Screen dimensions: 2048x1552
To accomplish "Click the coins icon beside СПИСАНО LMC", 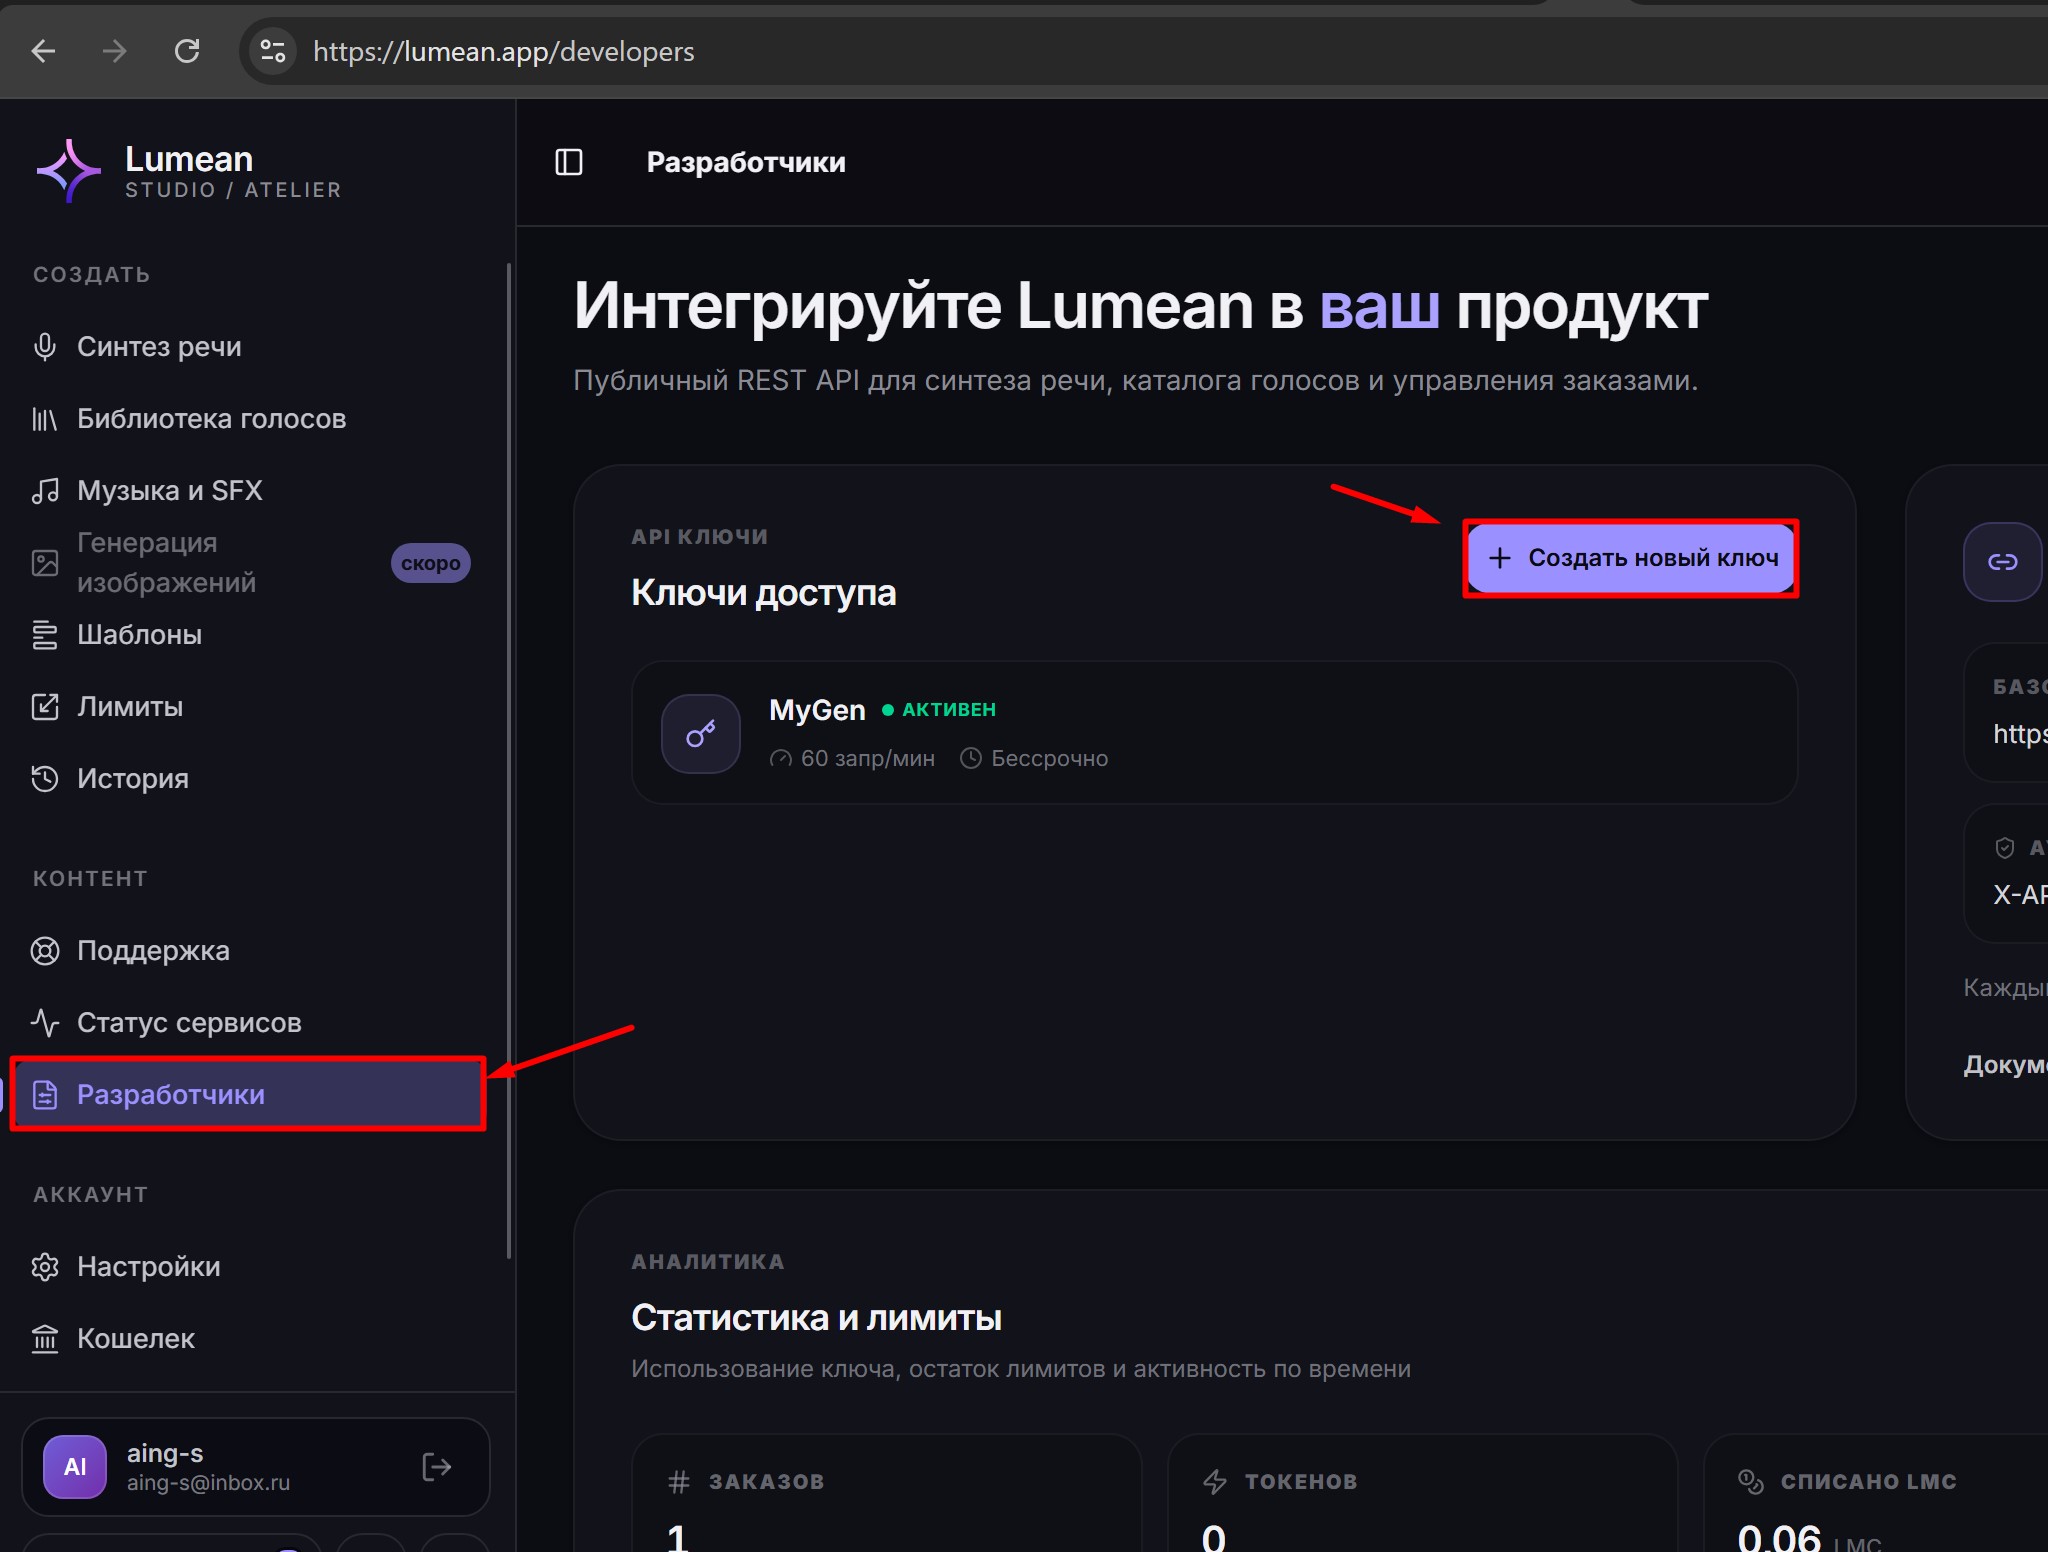I will click(1751, 1482).
